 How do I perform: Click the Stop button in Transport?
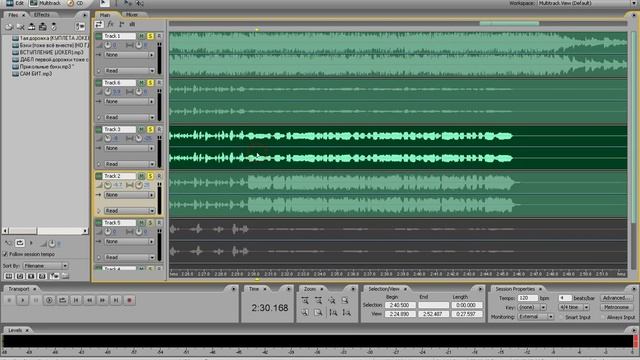click(9, 300)
